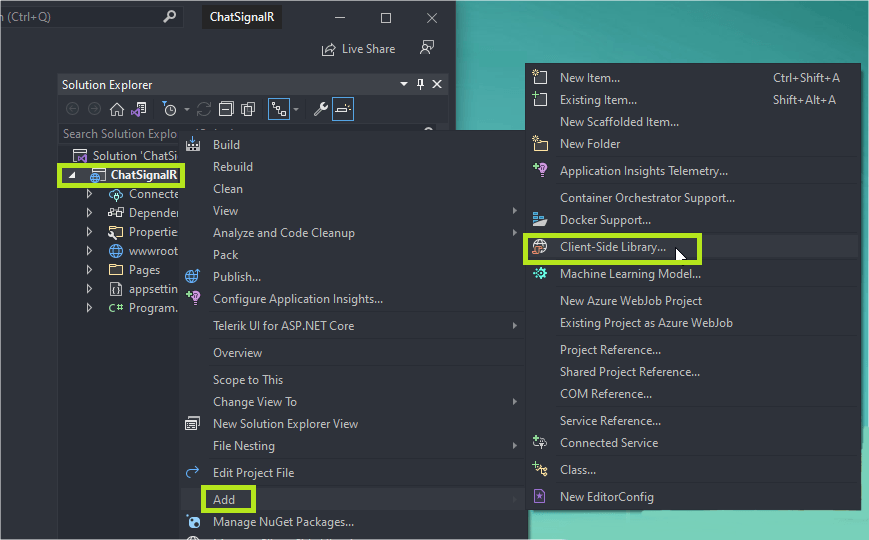Toggle the Show All Files icon
Viewport: 869px width, 540px height.
248,109
